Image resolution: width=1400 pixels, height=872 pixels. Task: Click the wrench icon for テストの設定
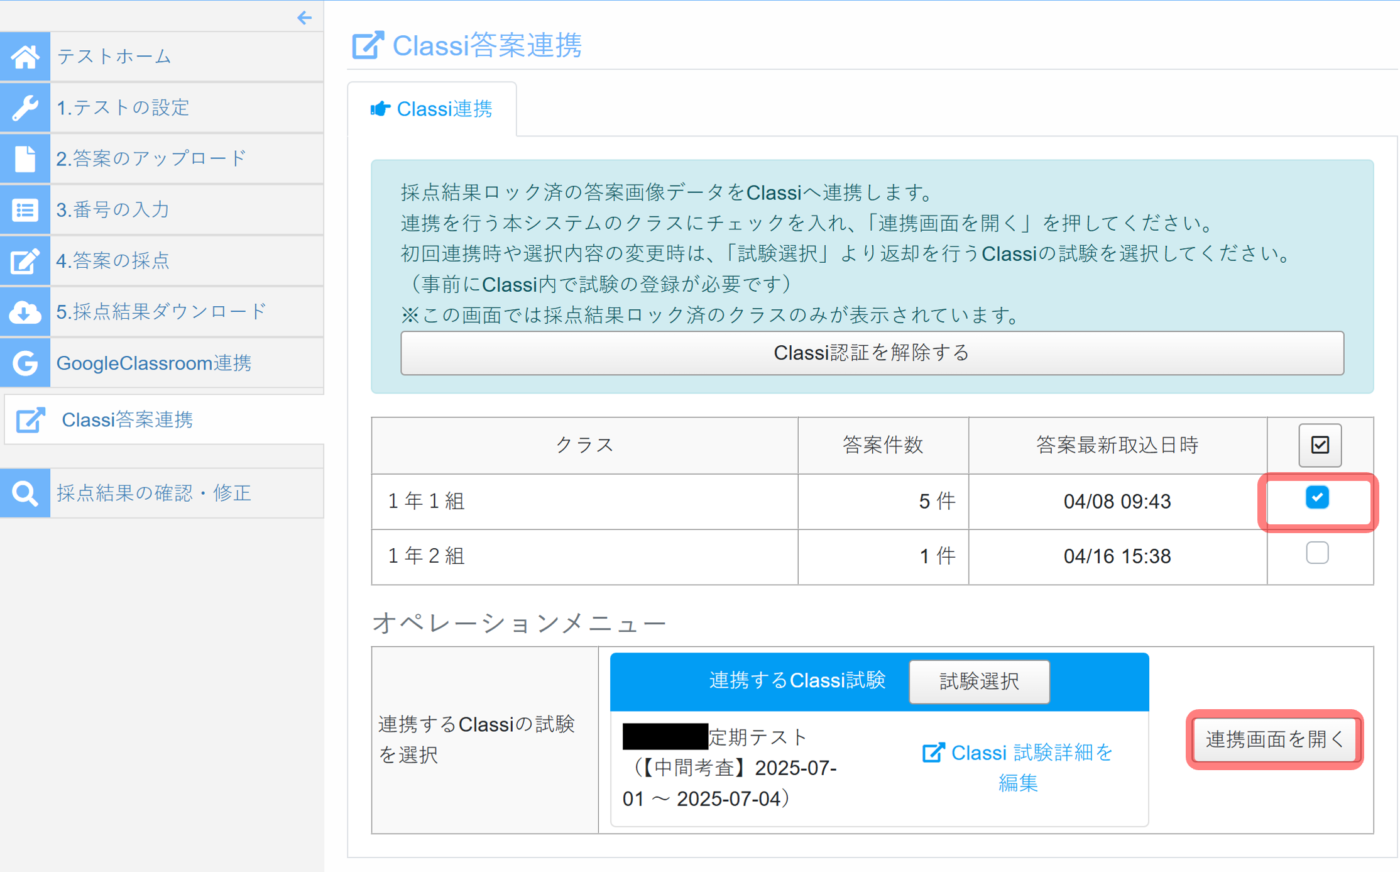pyautogui.click(x=25, y=108)
